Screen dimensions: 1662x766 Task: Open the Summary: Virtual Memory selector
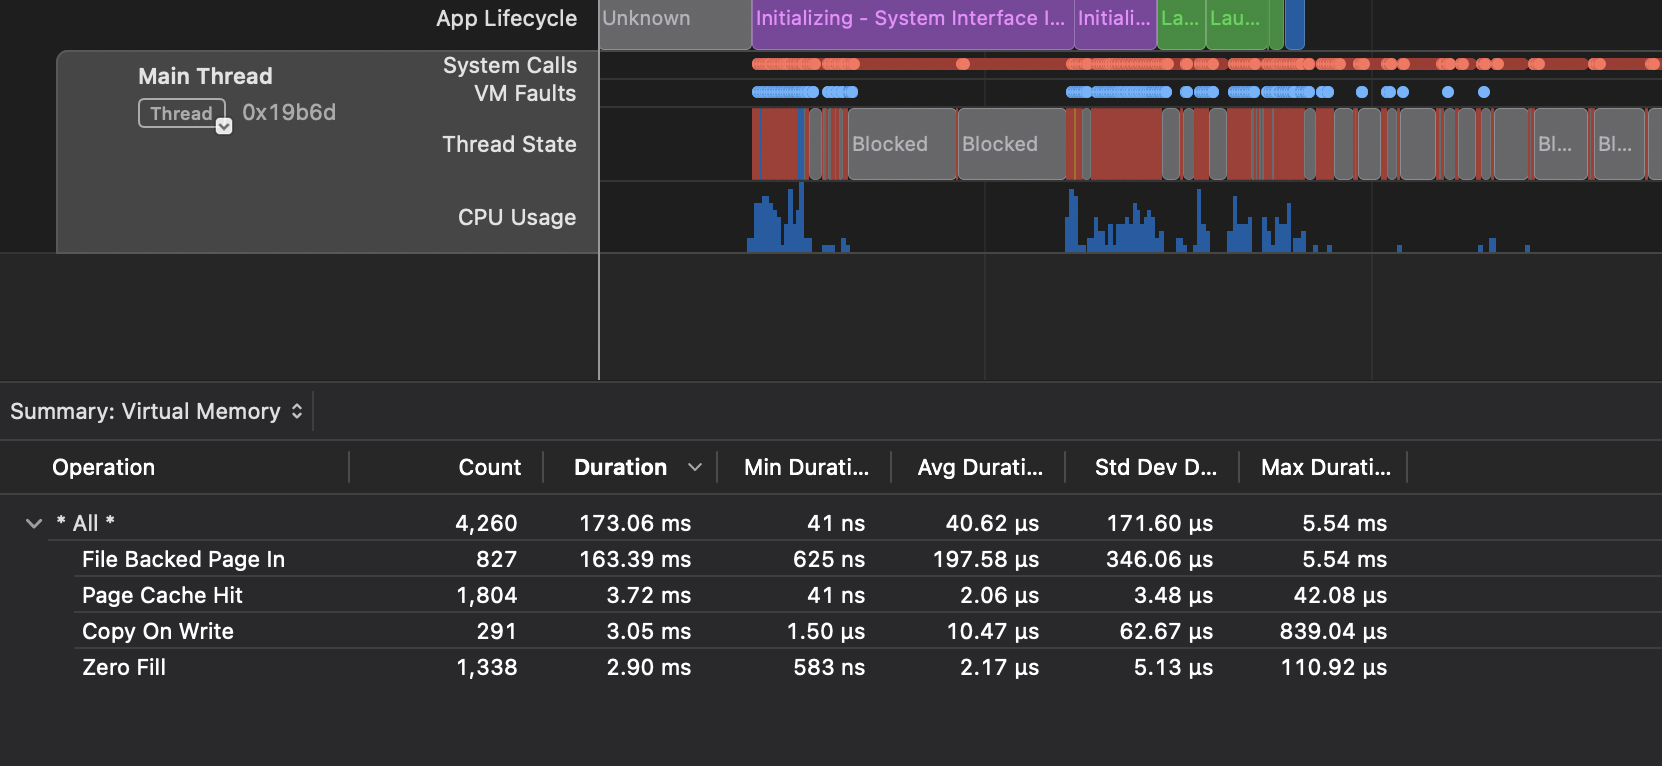click(x=157, y=411)
